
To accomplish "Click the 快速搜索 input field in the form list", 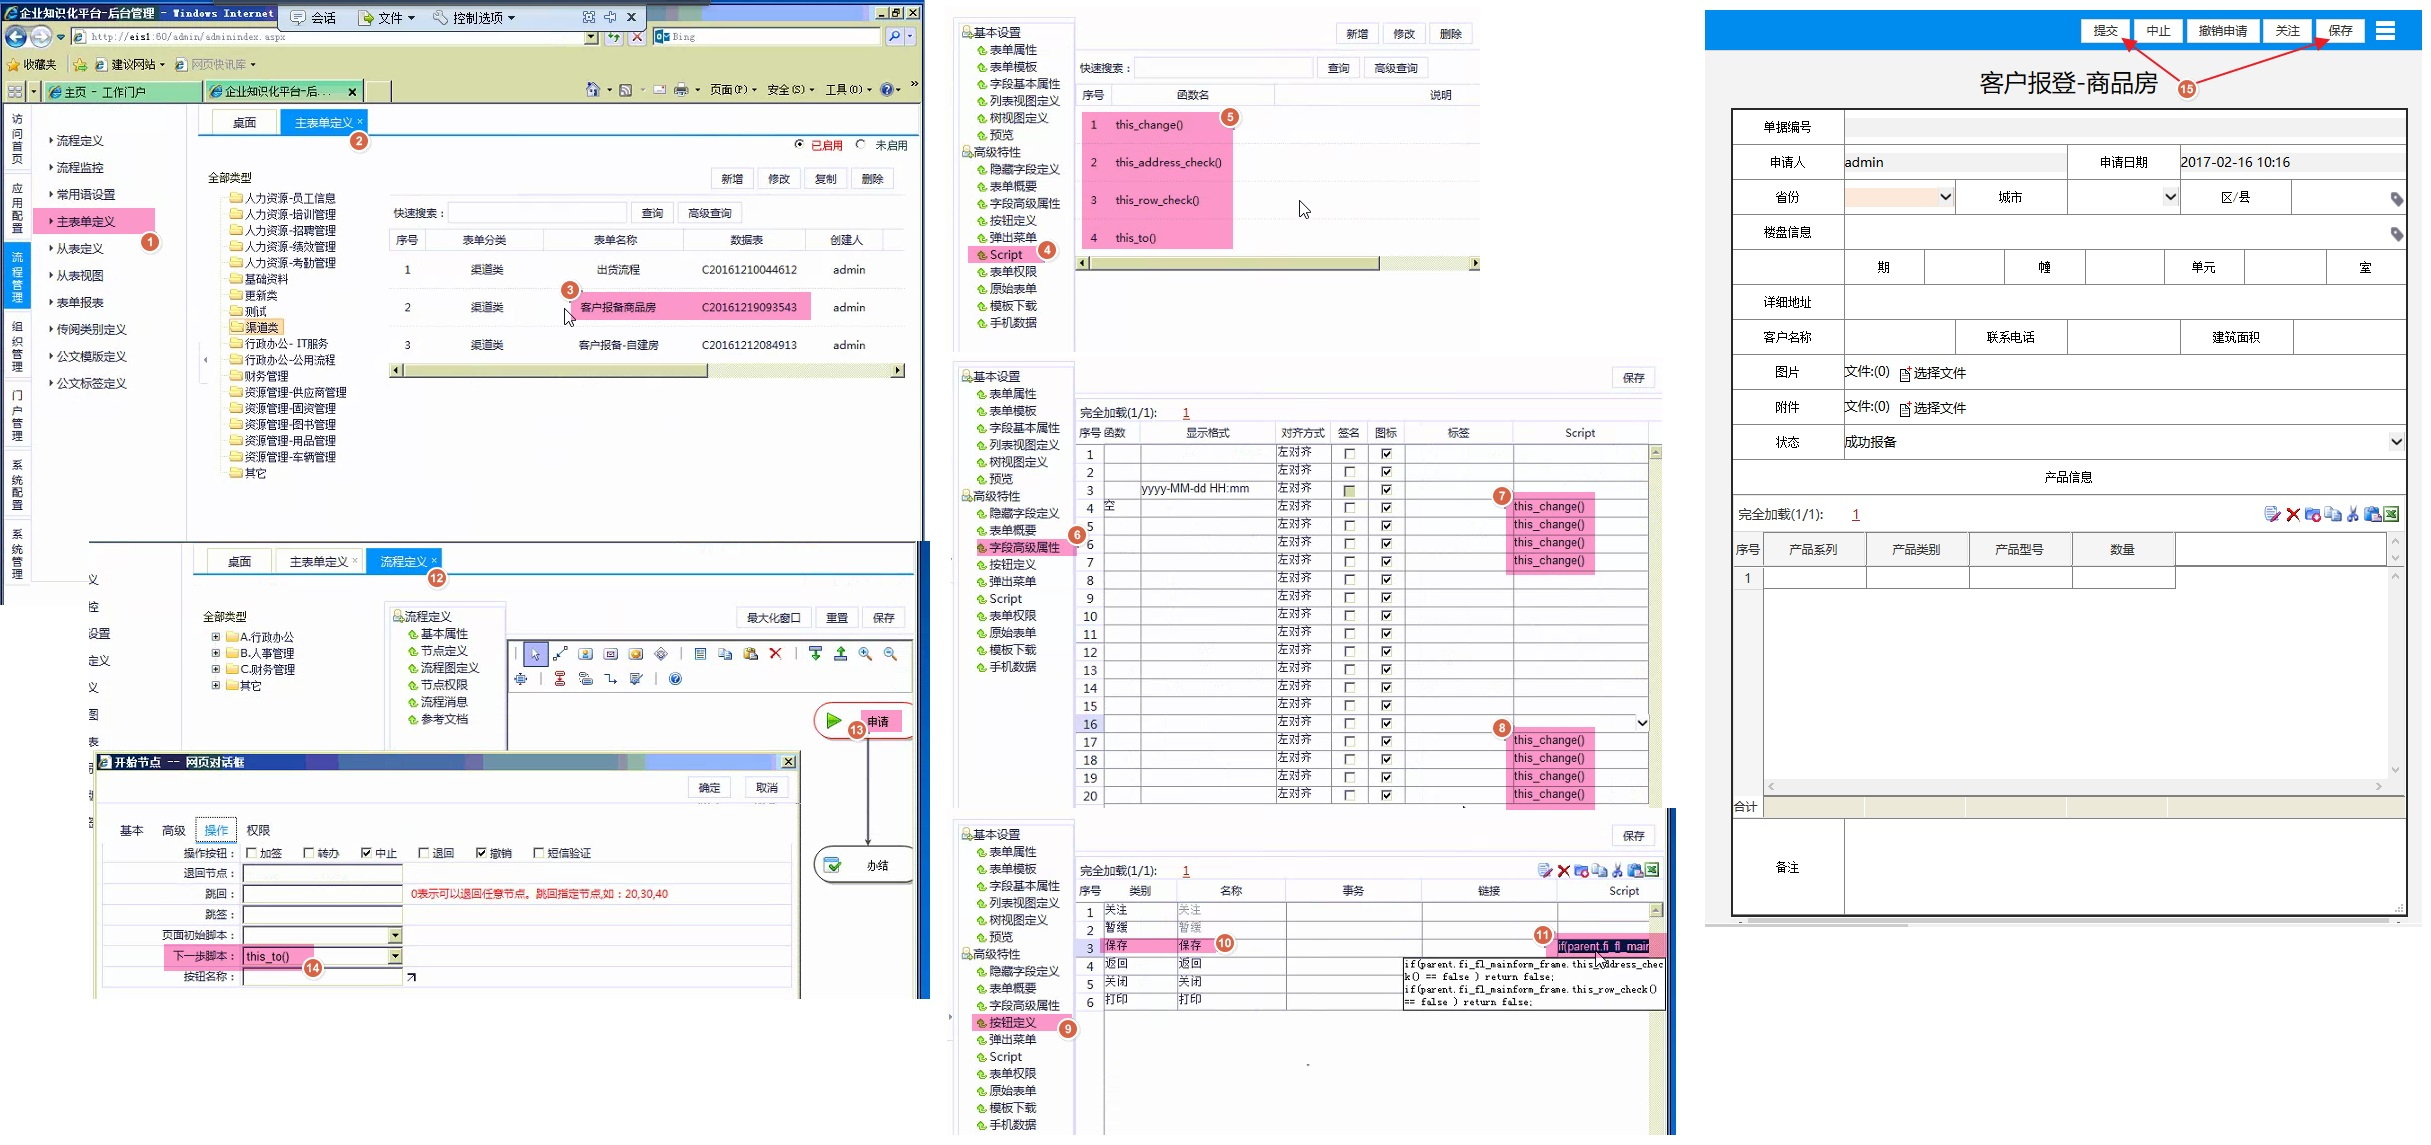I will tap(537, 213).
